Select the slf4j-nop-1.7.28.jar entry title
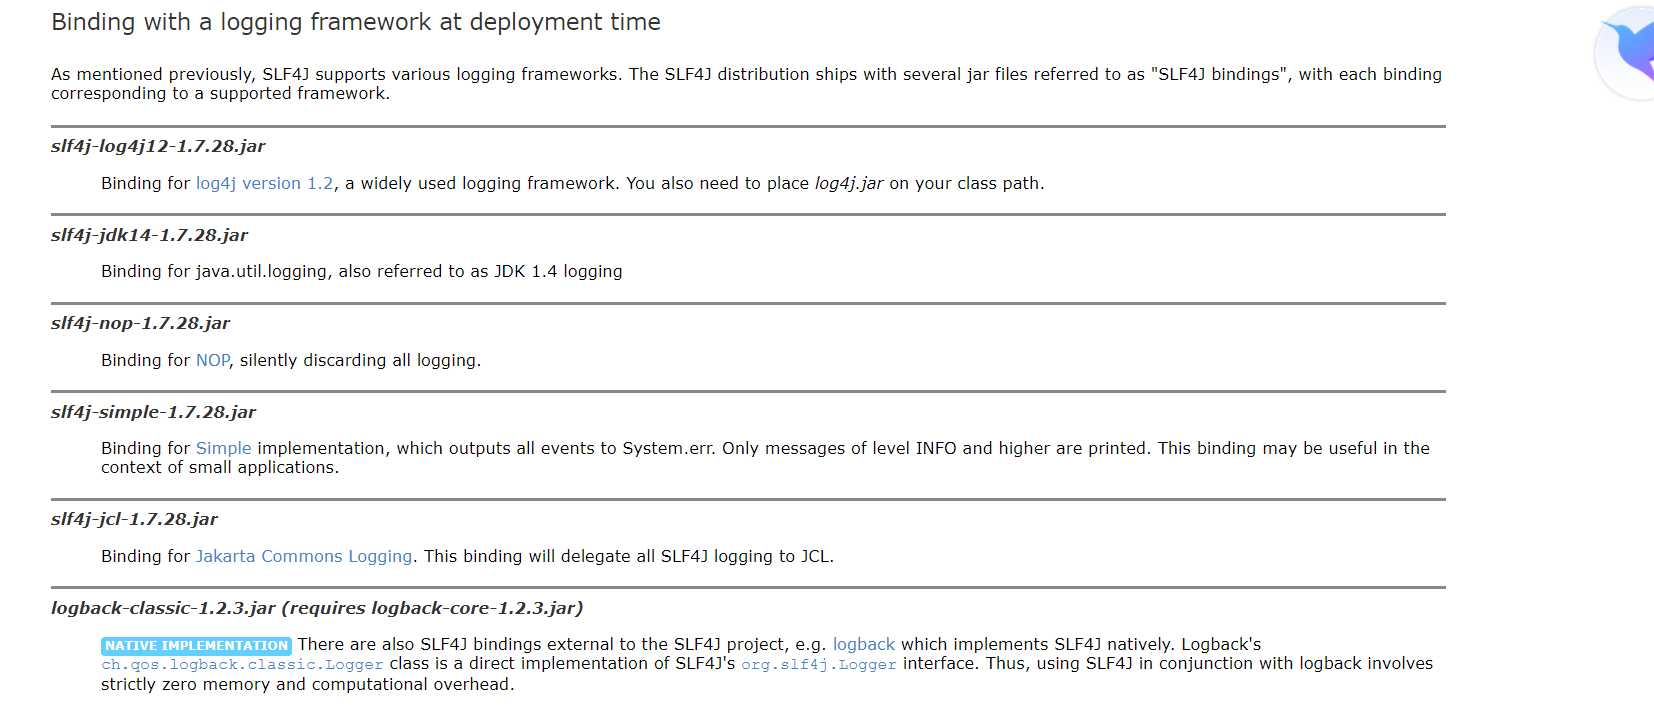This screenshot has height=716, width=1654. pos(140,323)
